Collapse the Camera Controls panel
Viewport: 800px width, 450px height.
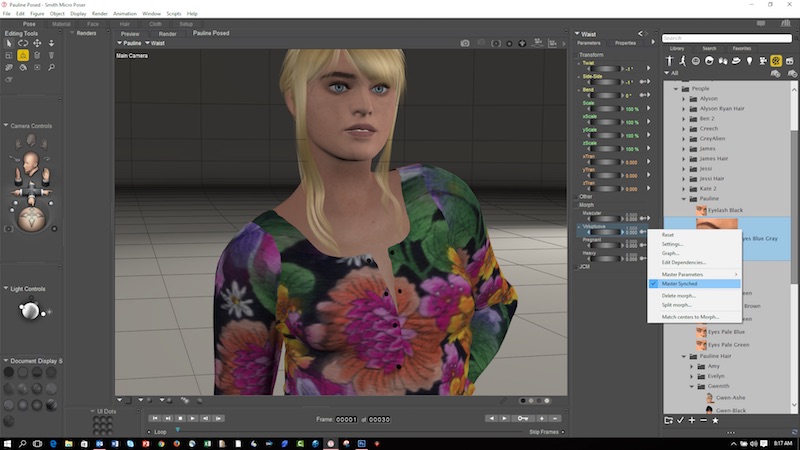[x=6, y=126]
